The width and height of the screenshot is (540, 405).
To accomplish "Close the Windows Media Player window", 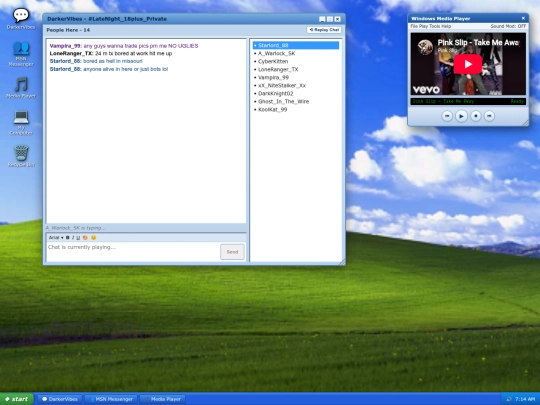I will click(523, 18).
